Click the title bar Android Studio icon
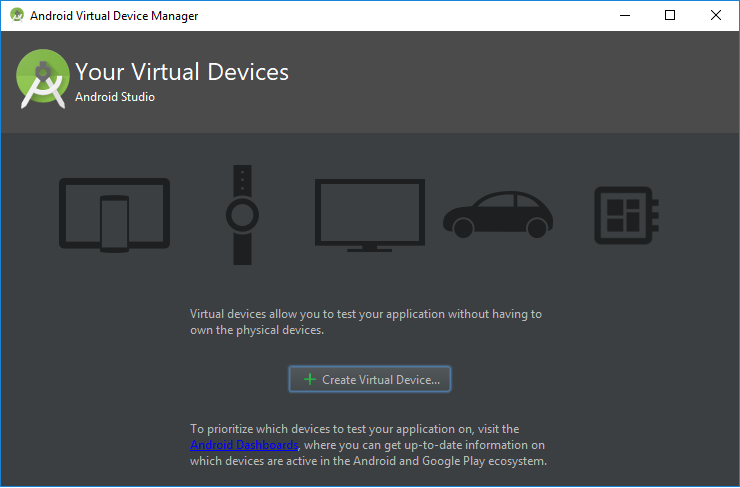Viewport: 740px width, 488px height. (17, 15)
